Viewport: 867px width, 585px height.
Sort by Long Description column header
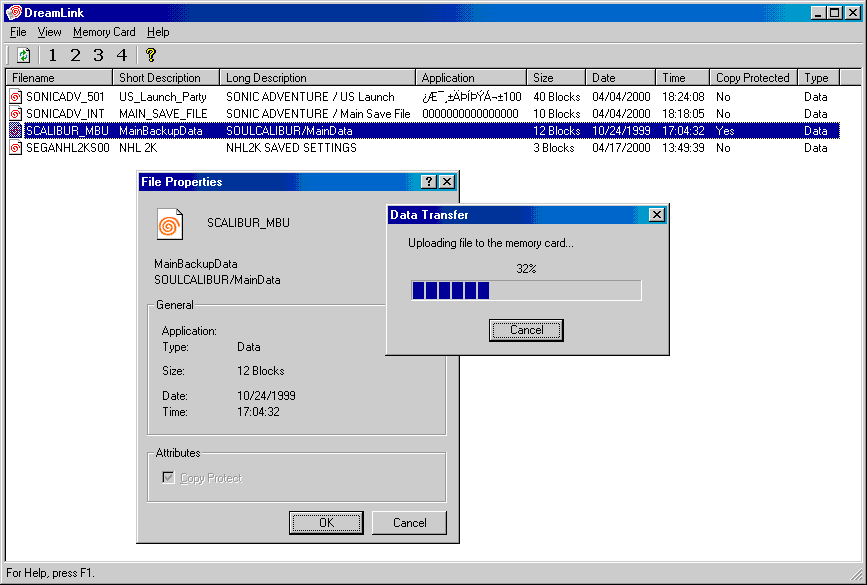point(317,77)
